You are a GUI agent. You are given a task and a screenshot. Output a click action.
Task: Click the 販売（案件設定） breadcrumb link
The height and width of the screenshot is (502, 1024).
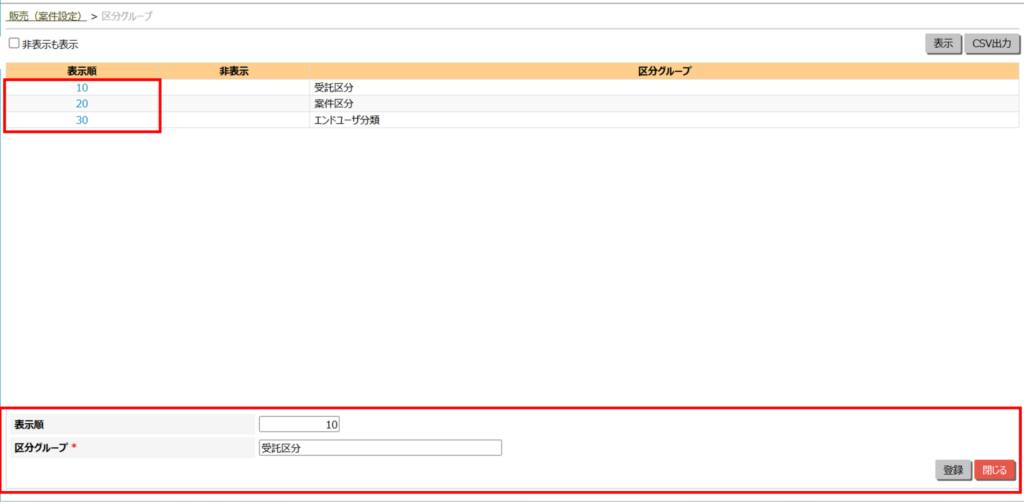47,17
